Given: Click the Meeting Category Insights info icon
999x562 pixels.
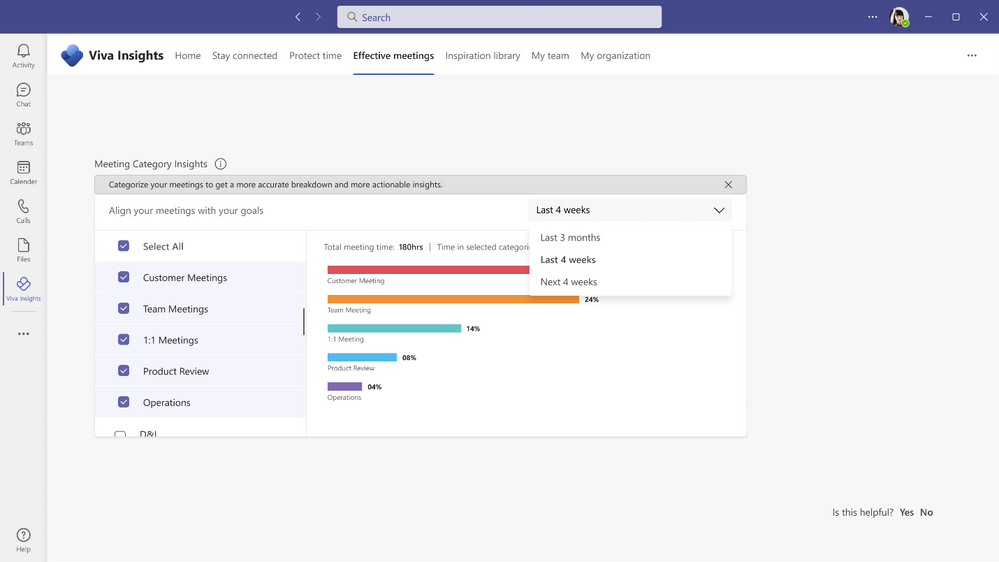Looking at the screenshot, I should 221,164.
